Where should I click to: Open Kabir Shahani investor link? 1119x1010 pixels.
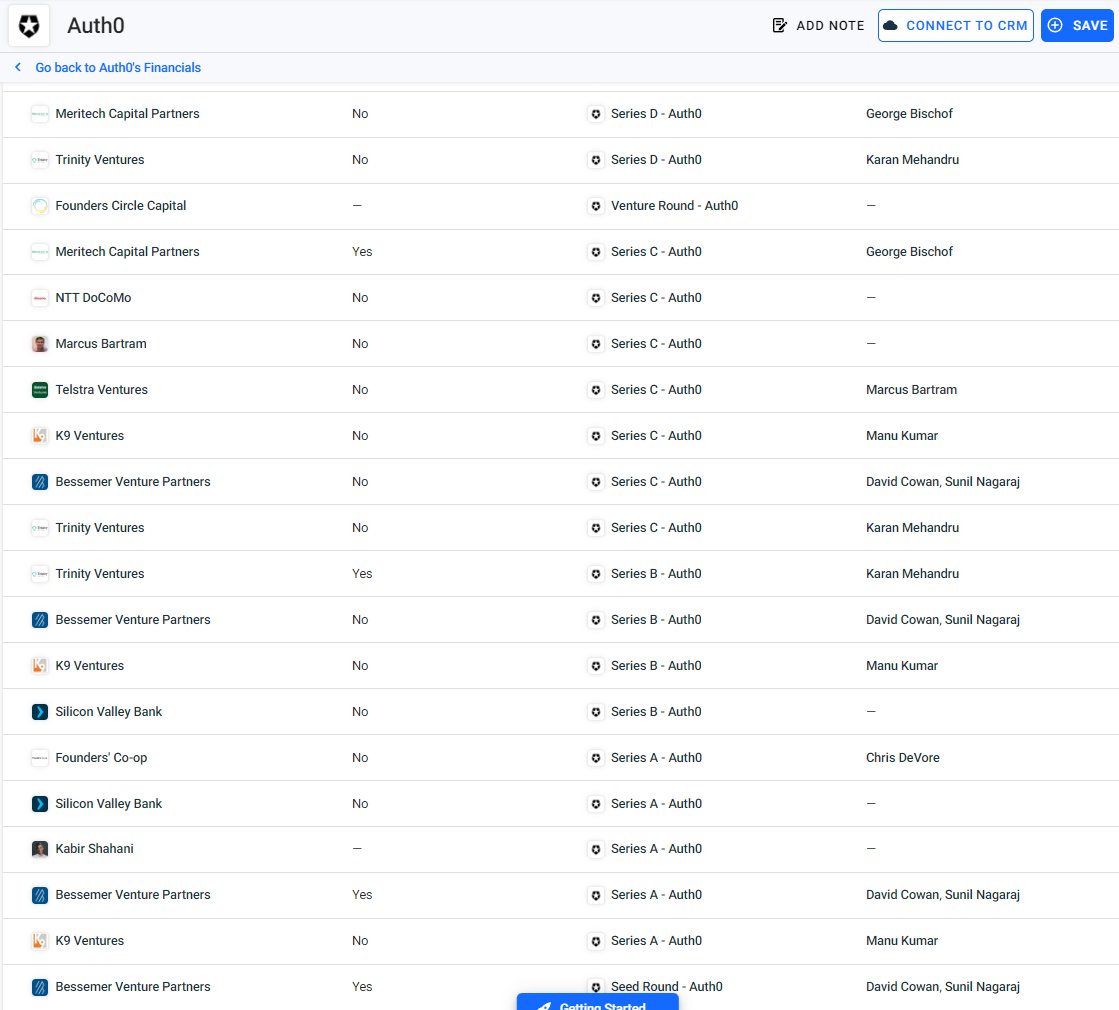point(94,849)
